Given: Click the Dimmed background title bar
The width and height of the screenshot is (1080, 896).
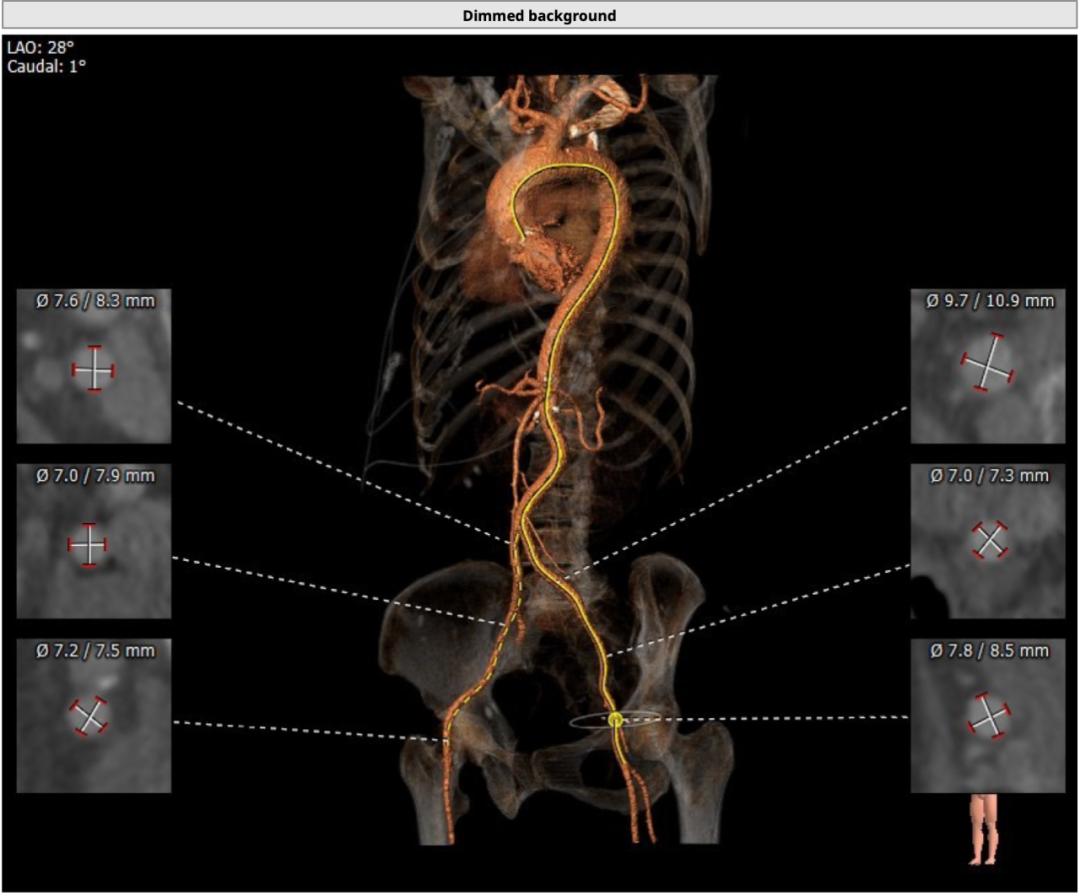Looking at the screenshot, I should click(x=539, y=15).
